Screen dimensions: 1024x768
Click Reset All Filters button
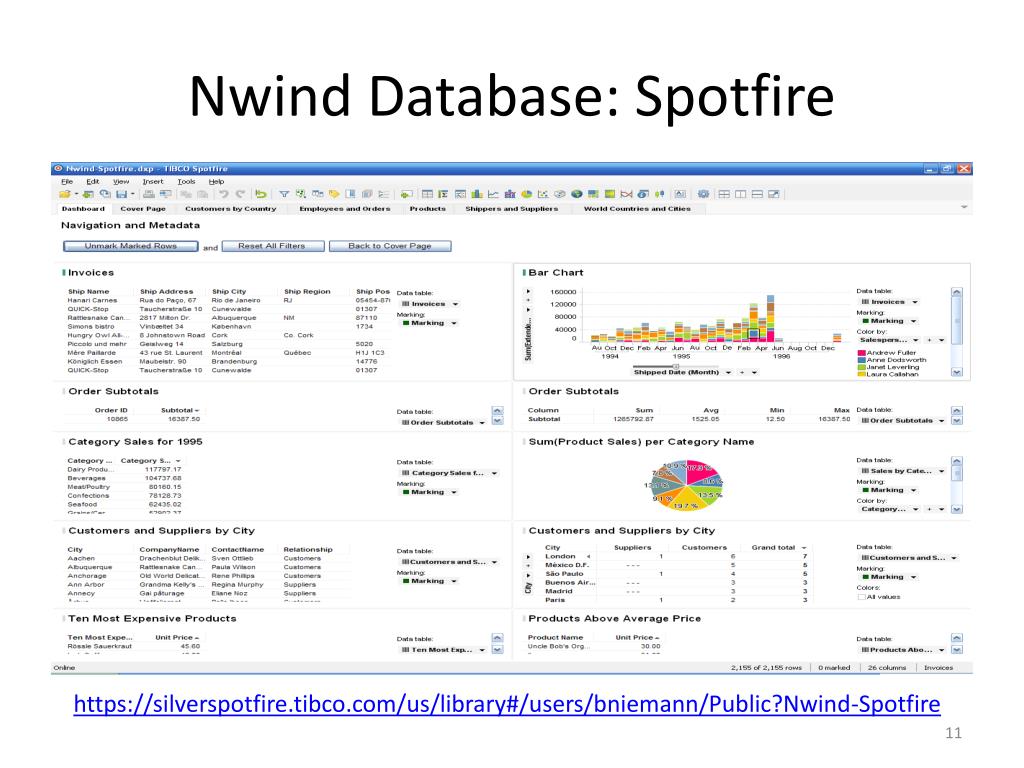pos(272,246)
